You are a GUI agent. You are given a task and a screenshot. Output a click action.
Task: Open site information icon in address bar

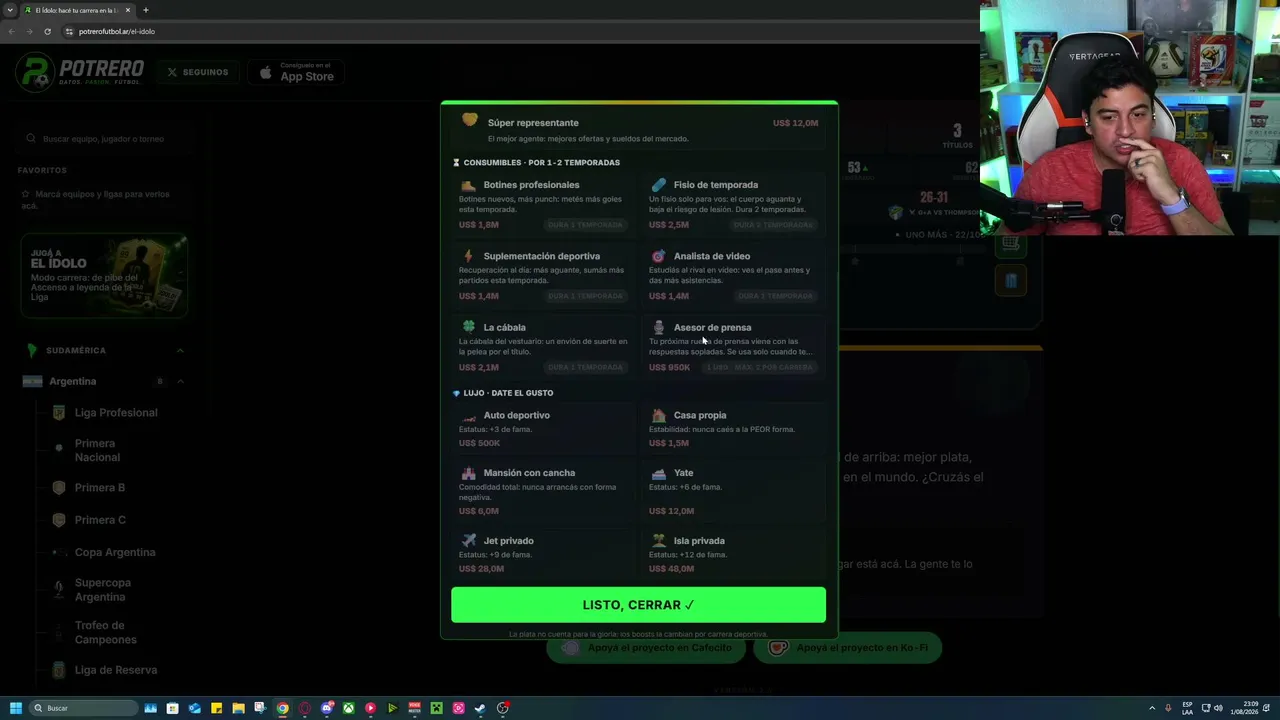(x=69, y=31)
